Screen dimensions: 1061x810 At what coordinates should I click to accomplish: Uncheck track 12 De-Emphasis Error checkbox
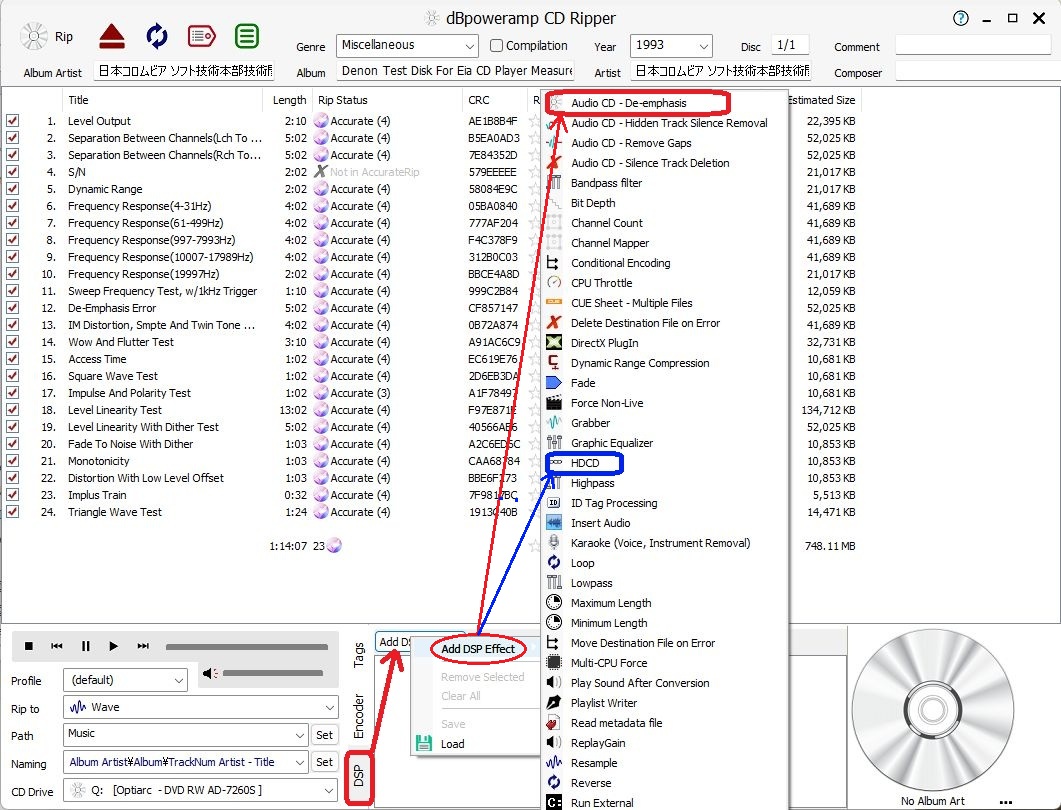(x=12, y=308)
